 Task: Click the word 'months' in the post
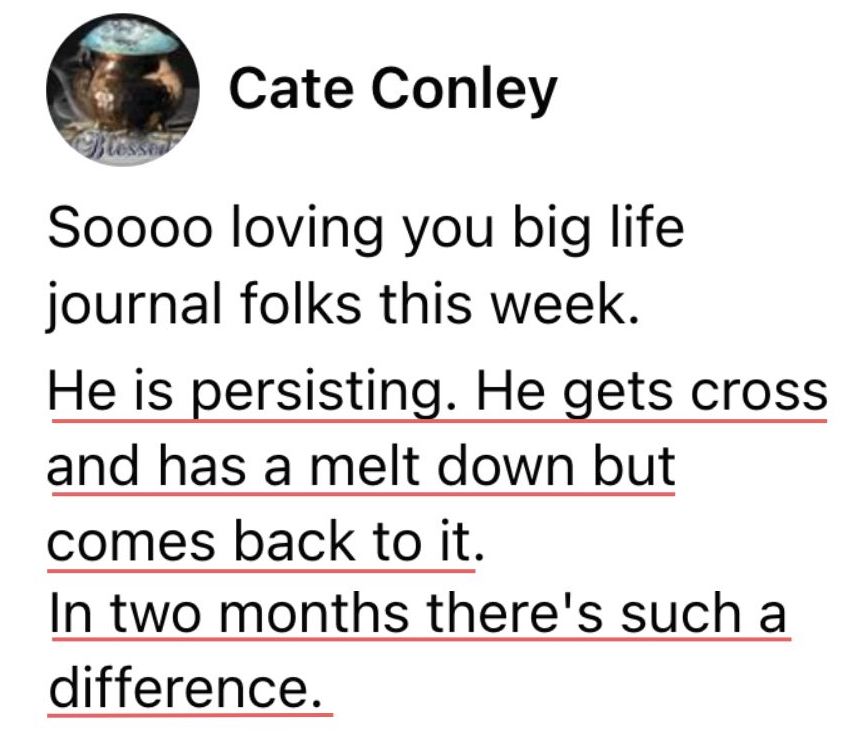(x=314, y=613)
